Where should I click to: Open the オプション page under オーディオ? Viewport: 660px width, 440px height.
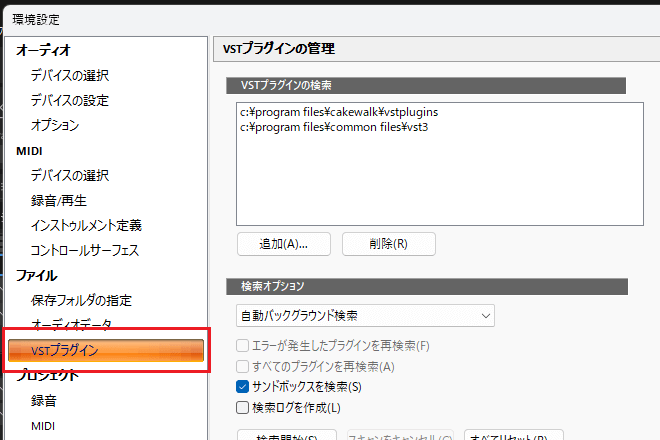[x=54, y=125]
